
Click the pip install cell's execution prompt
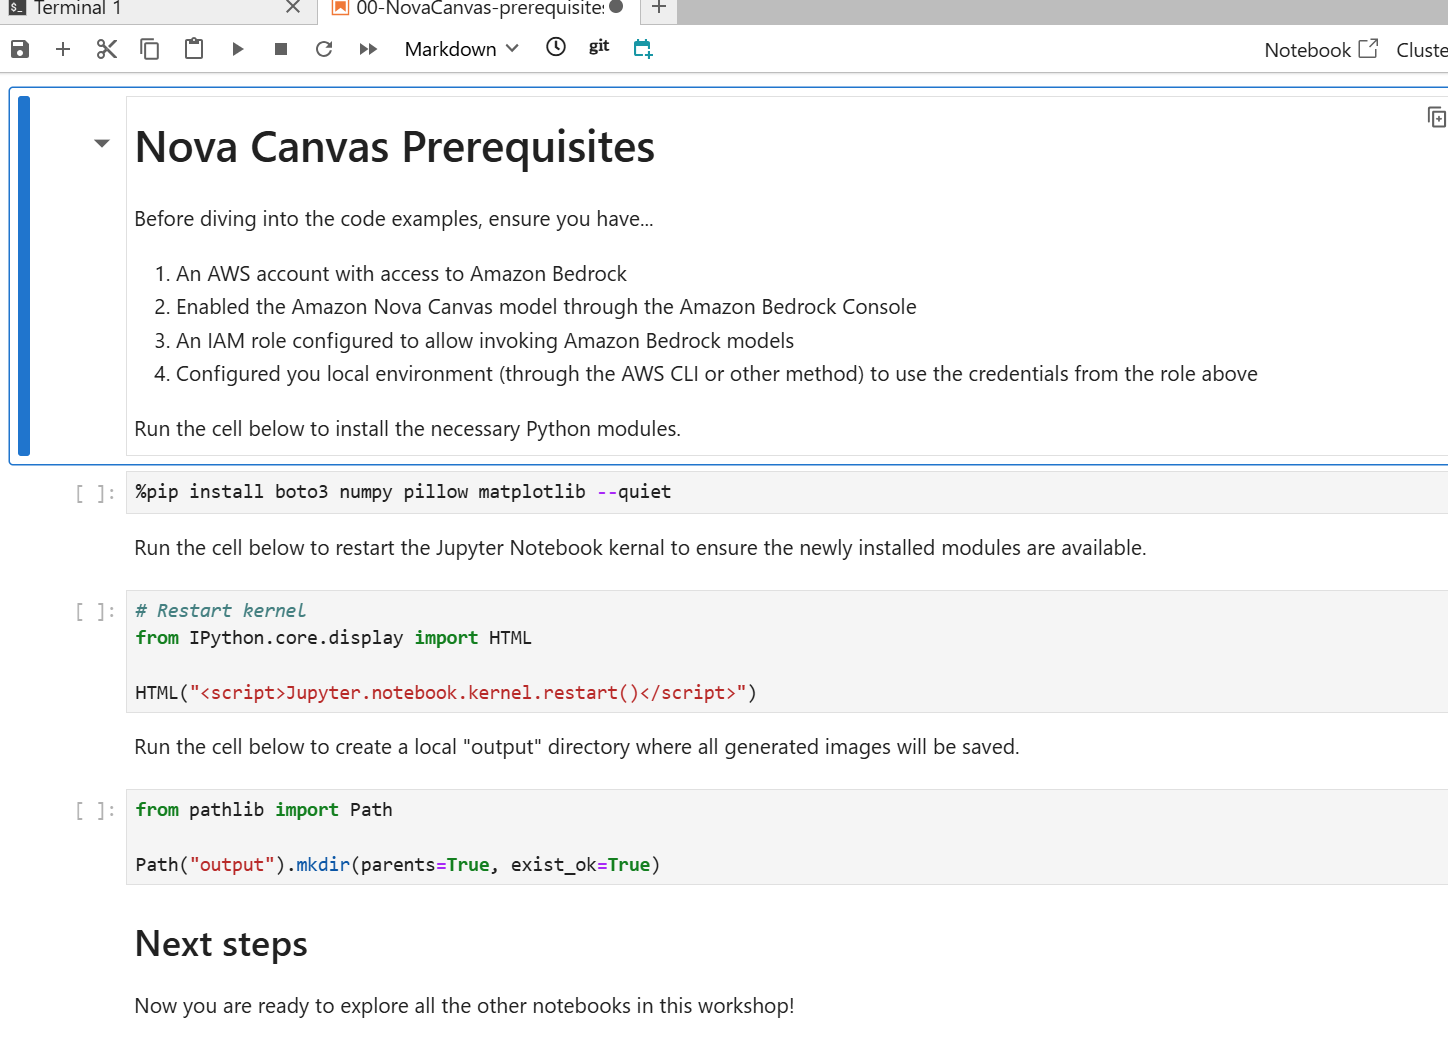(x=95, y=493)
